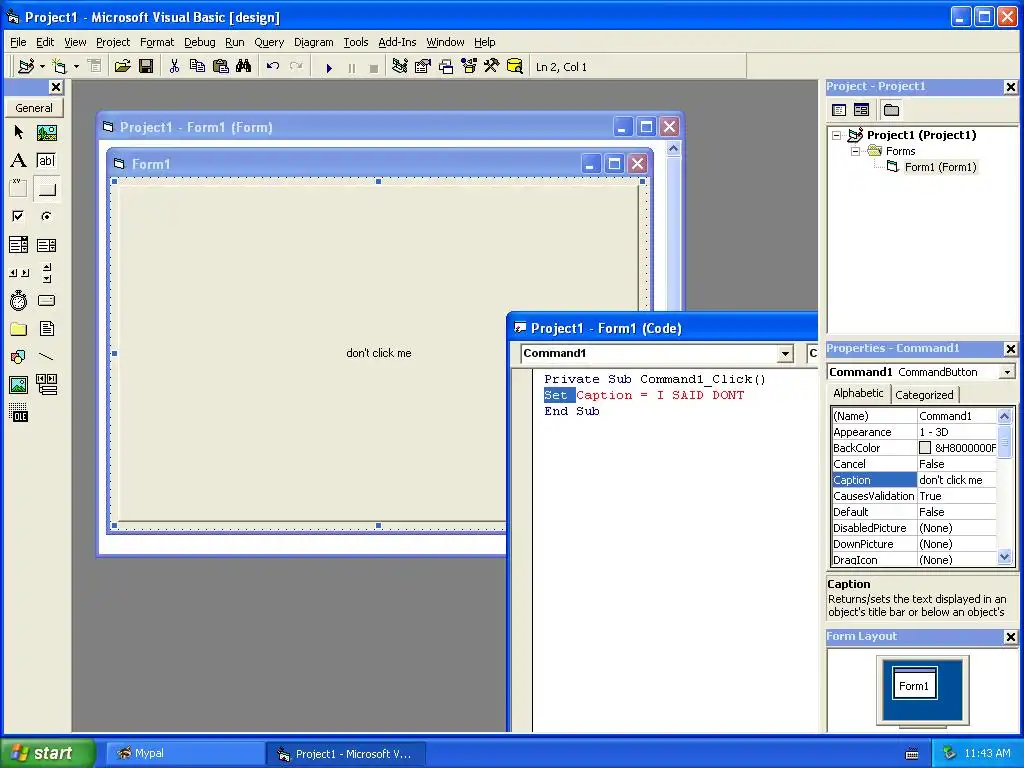
Task: Open the Debug menu
Action: (x=199, y=42)
